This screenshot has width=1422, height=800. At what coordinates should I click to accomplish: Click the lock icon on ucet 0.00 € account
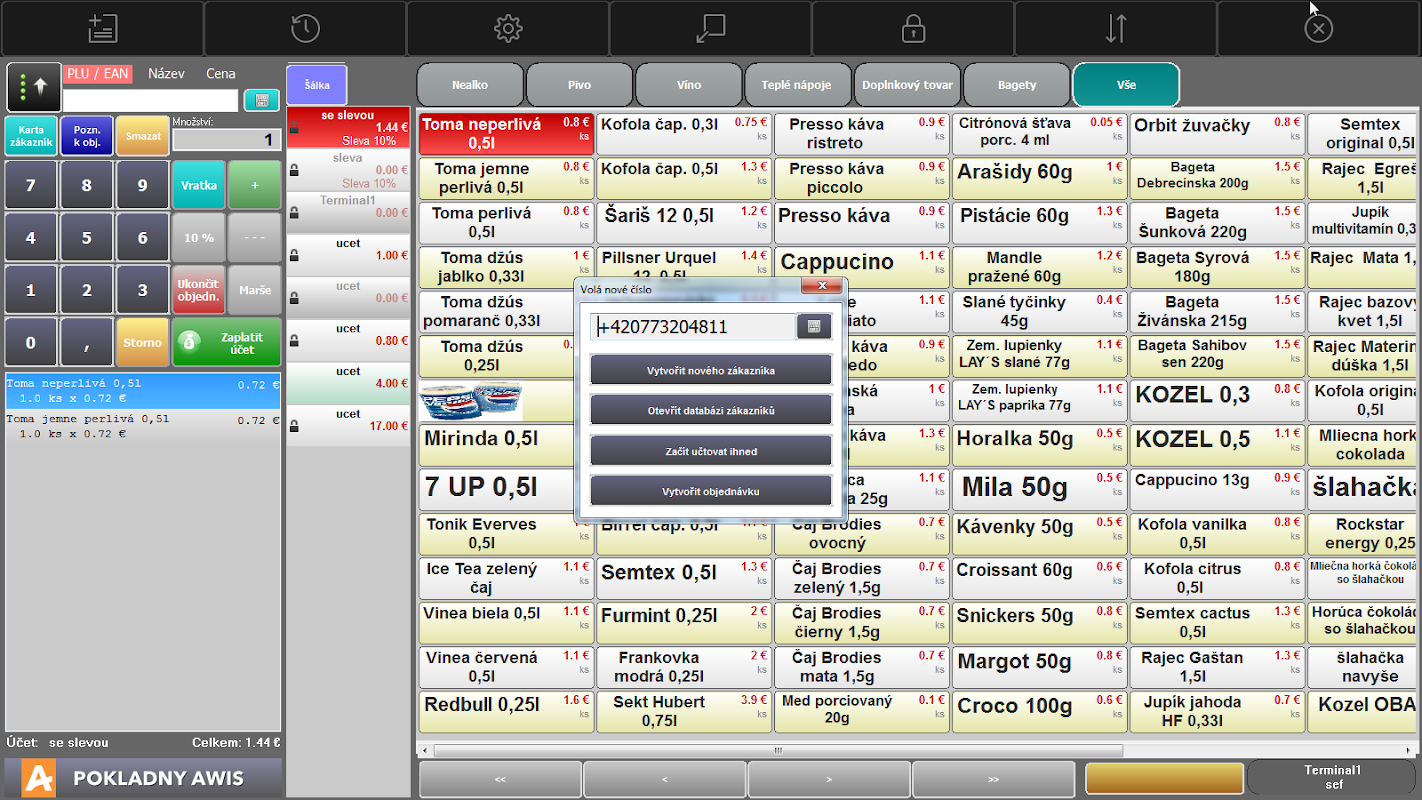click(294, 298)
